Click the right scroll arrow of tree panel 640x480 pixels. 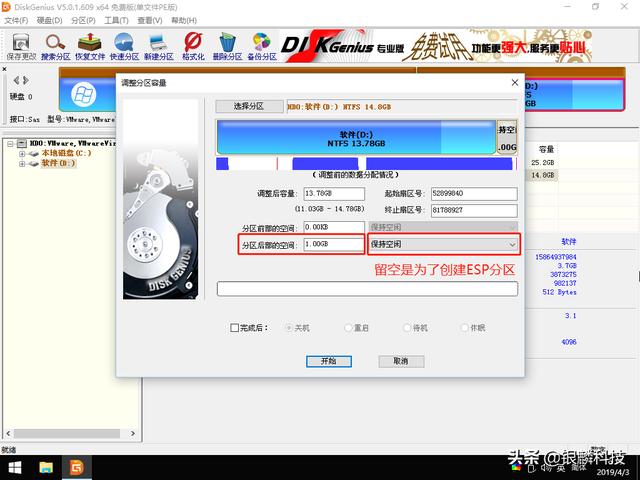coord(133,433)
